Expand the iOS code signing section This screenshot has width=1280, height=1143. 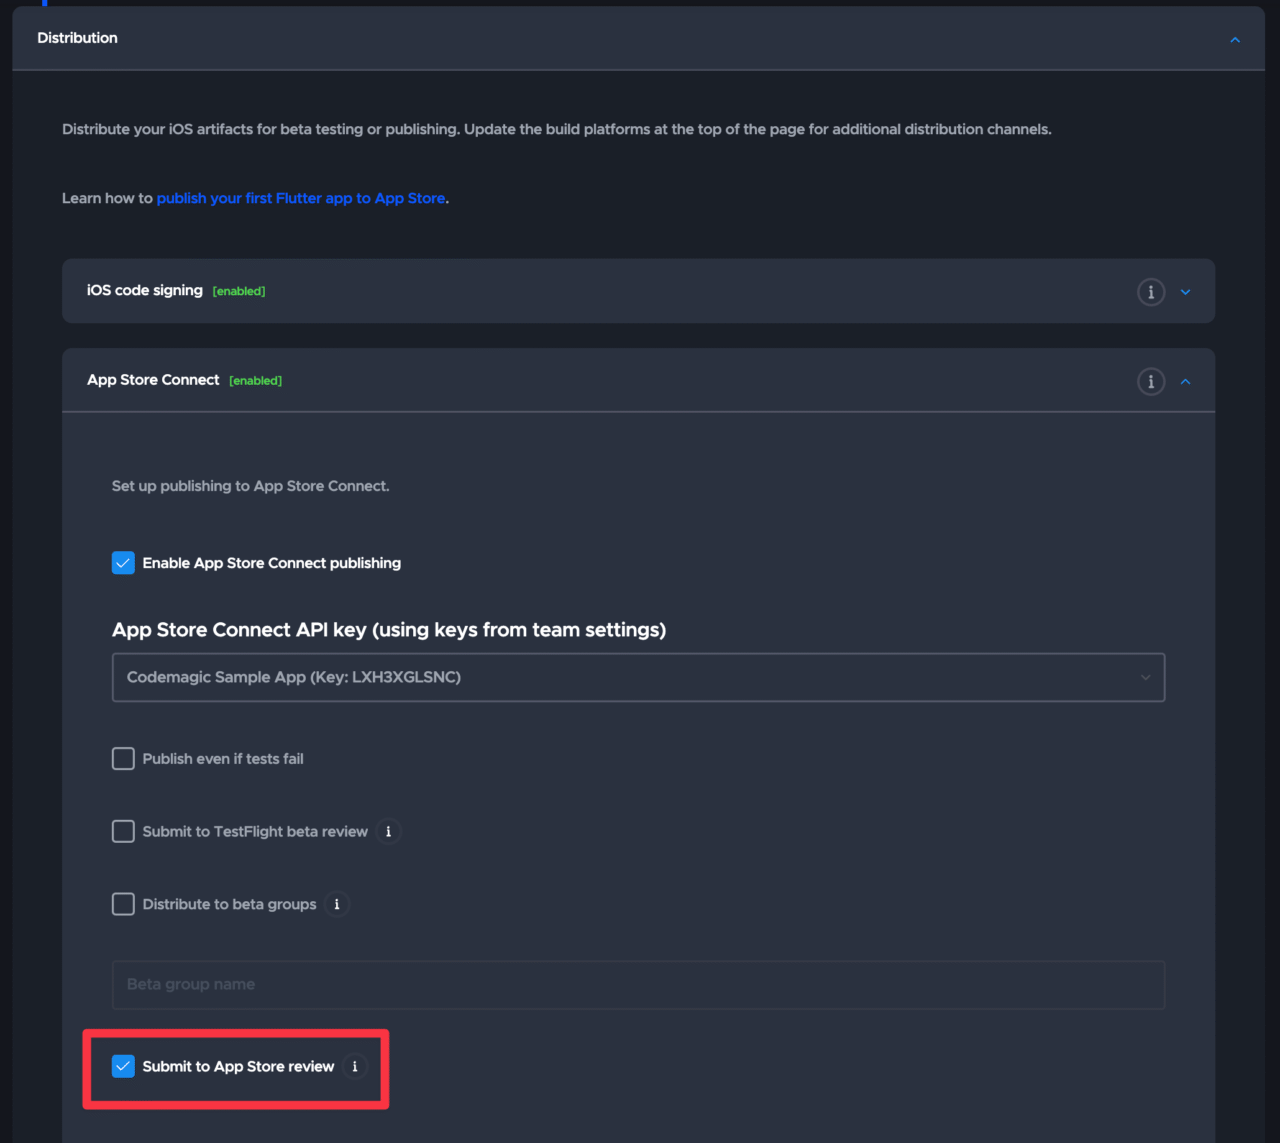(x=1185, y=292)
